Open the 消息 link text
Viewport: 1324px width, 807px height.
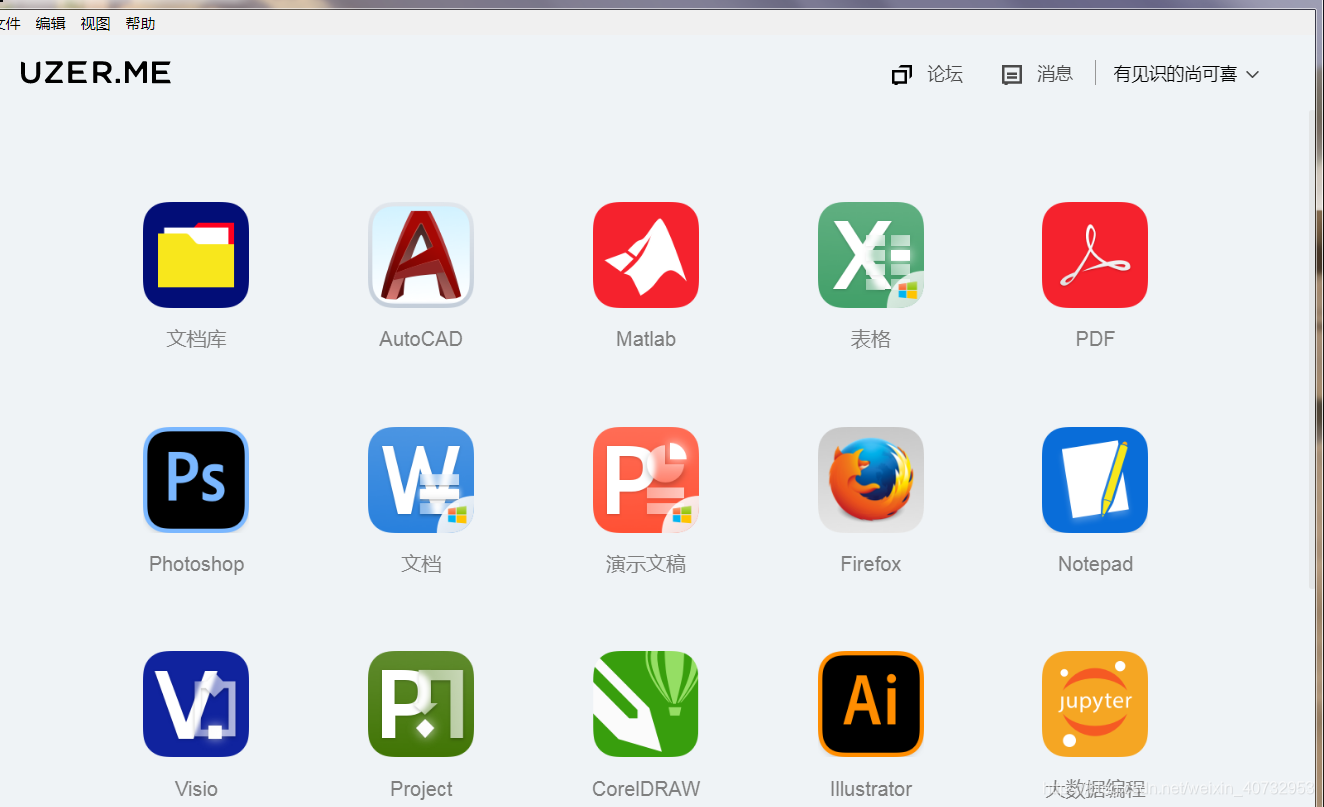coord(1055,74)
